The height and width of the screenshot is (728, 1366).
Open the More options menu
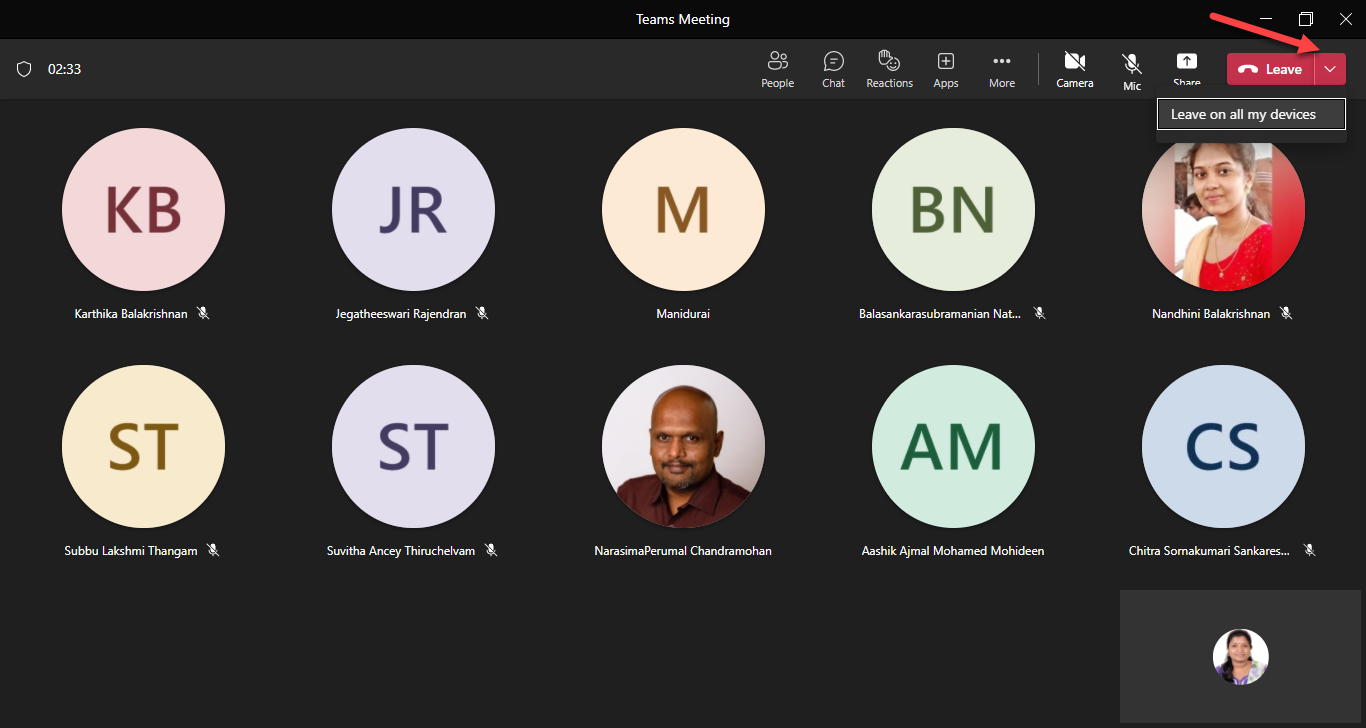(x=1001, y=69)
